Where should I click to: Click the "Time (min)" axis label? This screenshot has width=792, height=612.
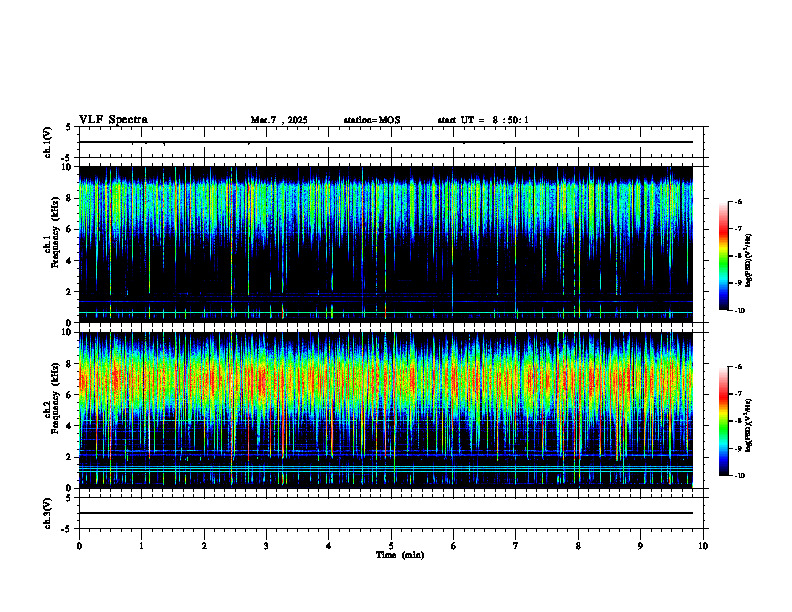click(x=400, y=555)
